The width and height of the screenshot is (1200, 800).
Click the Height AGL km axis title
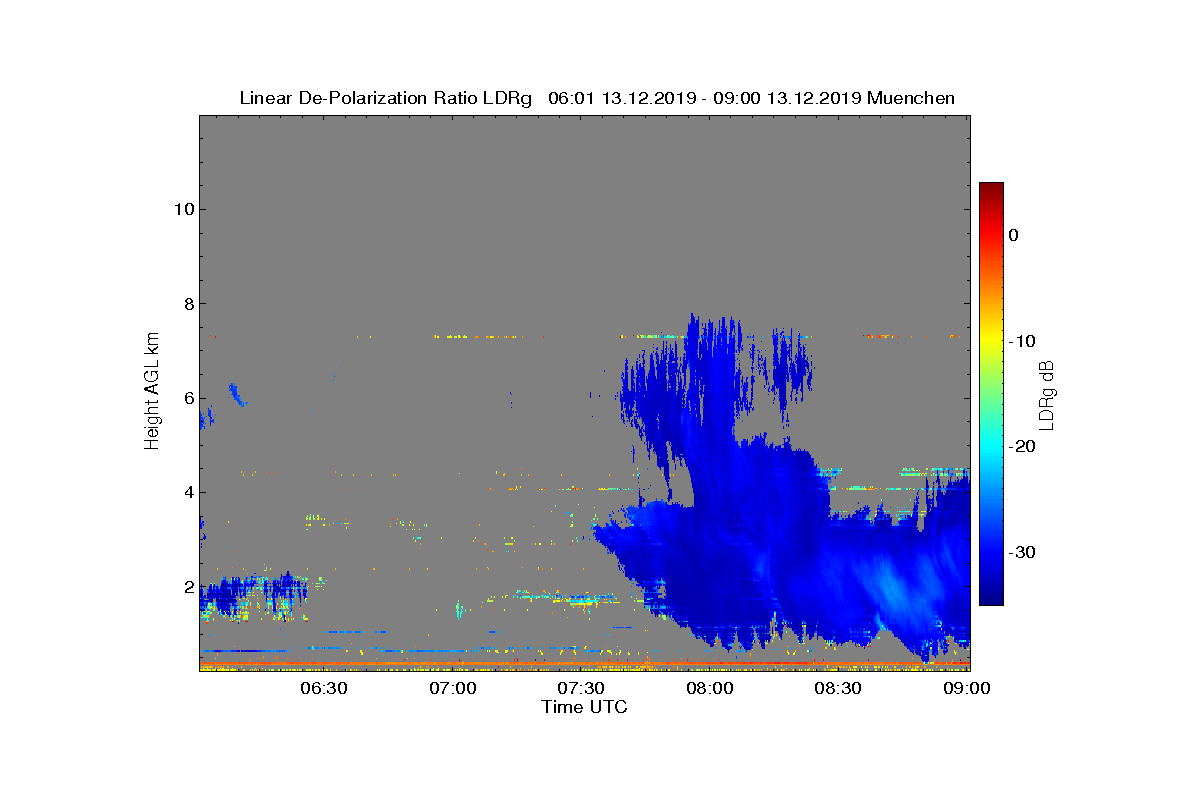(x=152, y=393)
